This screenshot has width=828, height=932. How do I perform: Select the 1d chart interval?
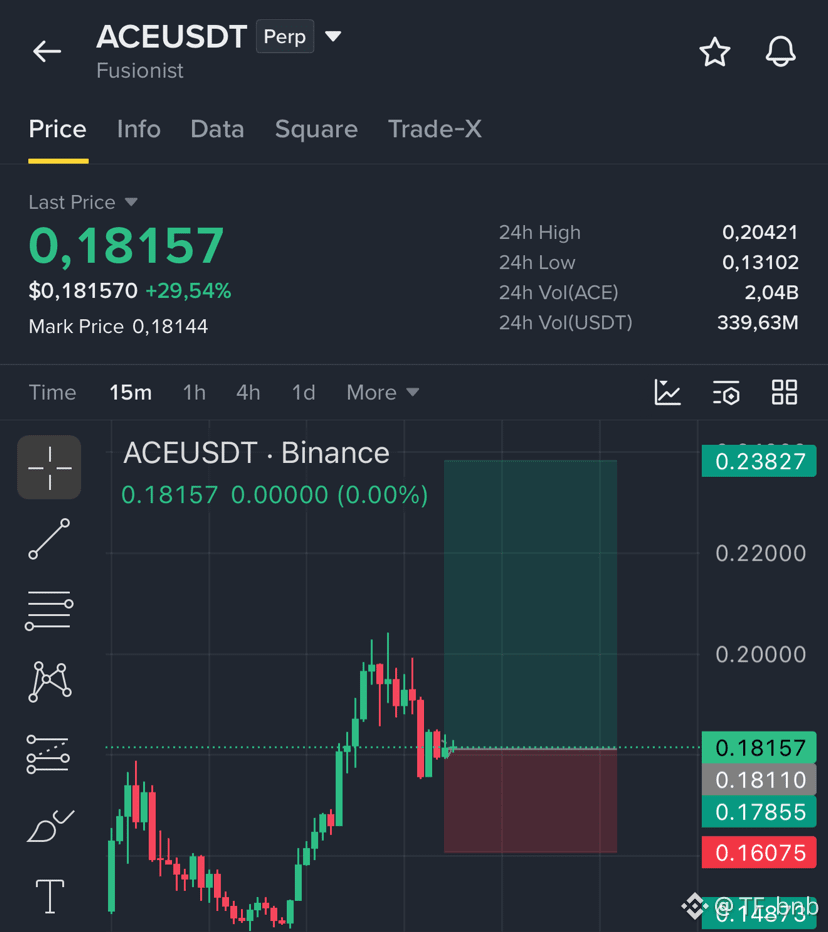pos(303,392)
